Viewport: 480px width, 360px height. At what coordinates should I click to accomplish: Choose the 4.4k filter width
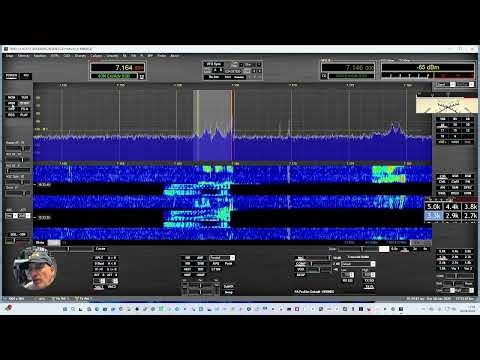452,207
